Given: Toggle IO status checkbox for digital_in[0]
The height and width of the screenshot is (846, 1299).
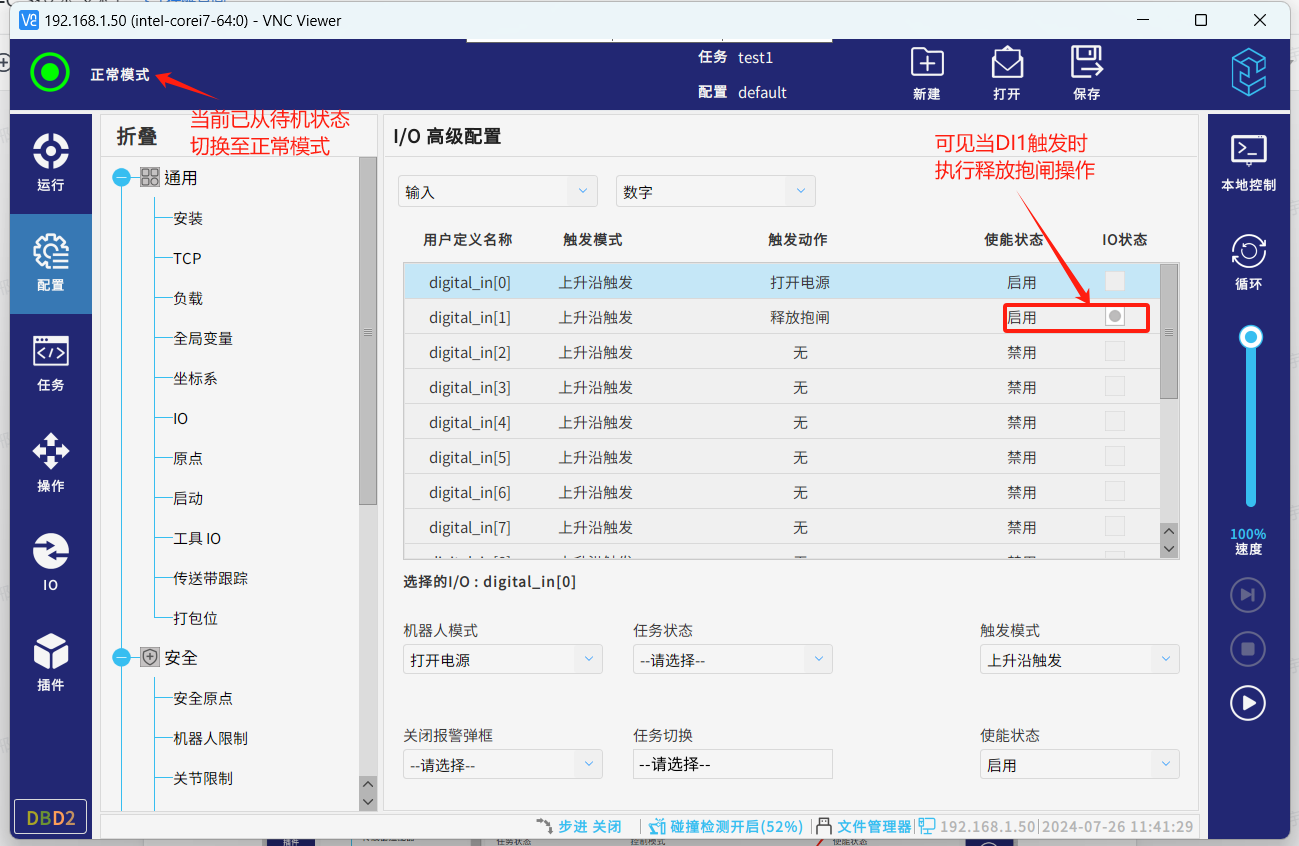Looking at the screenshot, I should [x=1115, y=282].
